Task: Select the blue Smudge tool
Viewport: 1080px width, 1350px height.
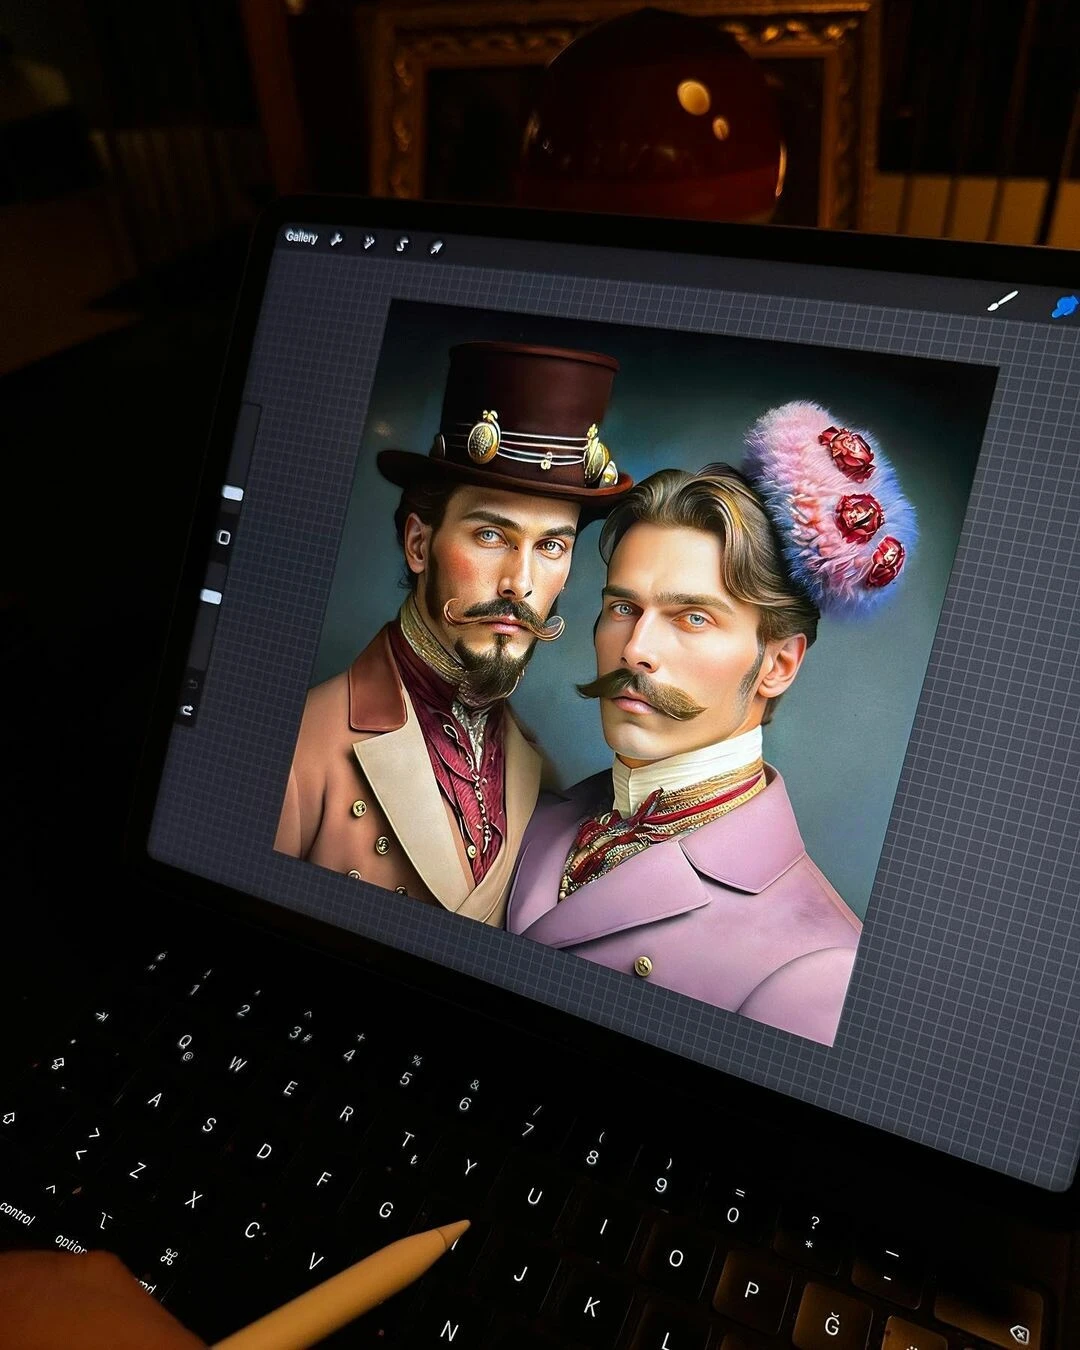Action: (1064, 305)
